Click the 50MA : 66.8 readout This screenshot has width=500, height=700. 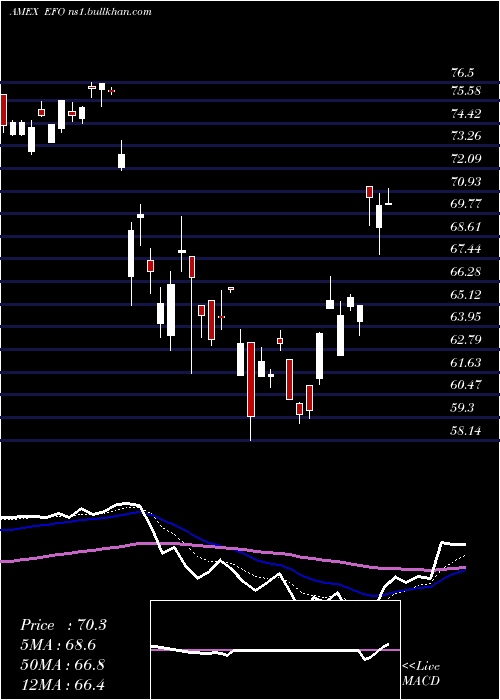click(62, 665)
